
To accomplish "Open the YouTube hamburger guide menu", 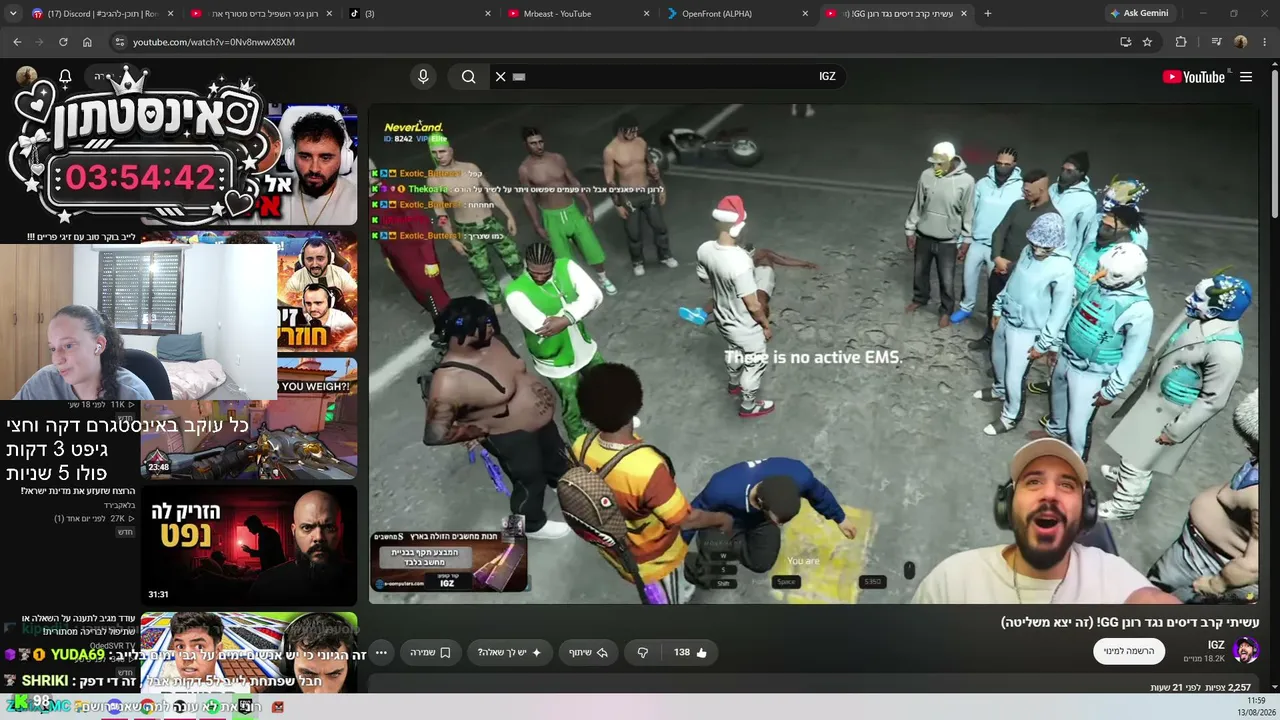I will [1246, 77].
